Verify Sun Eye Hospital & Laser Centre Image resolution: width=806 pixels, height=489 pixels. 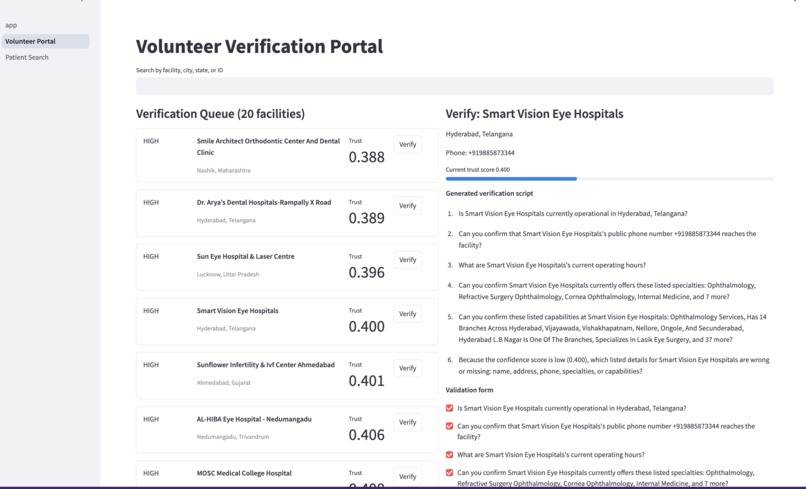[x=408, y=260]
